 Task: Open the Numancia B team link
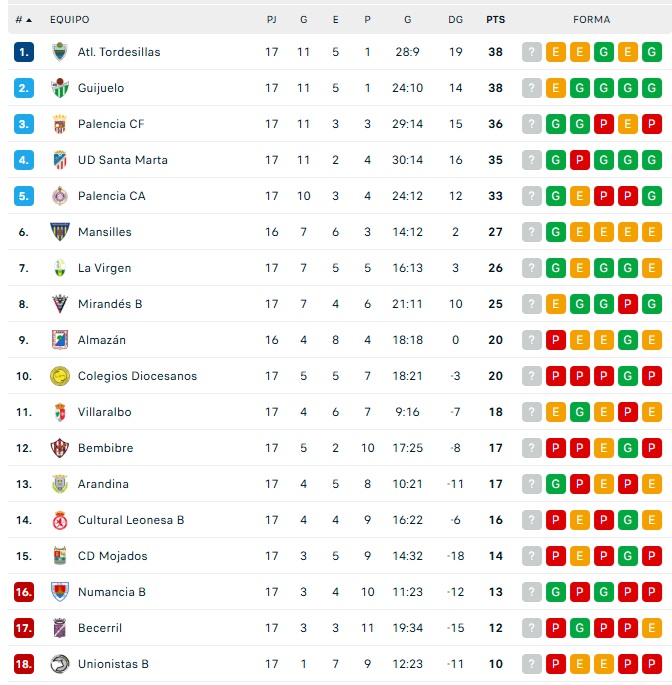[111, 592]
